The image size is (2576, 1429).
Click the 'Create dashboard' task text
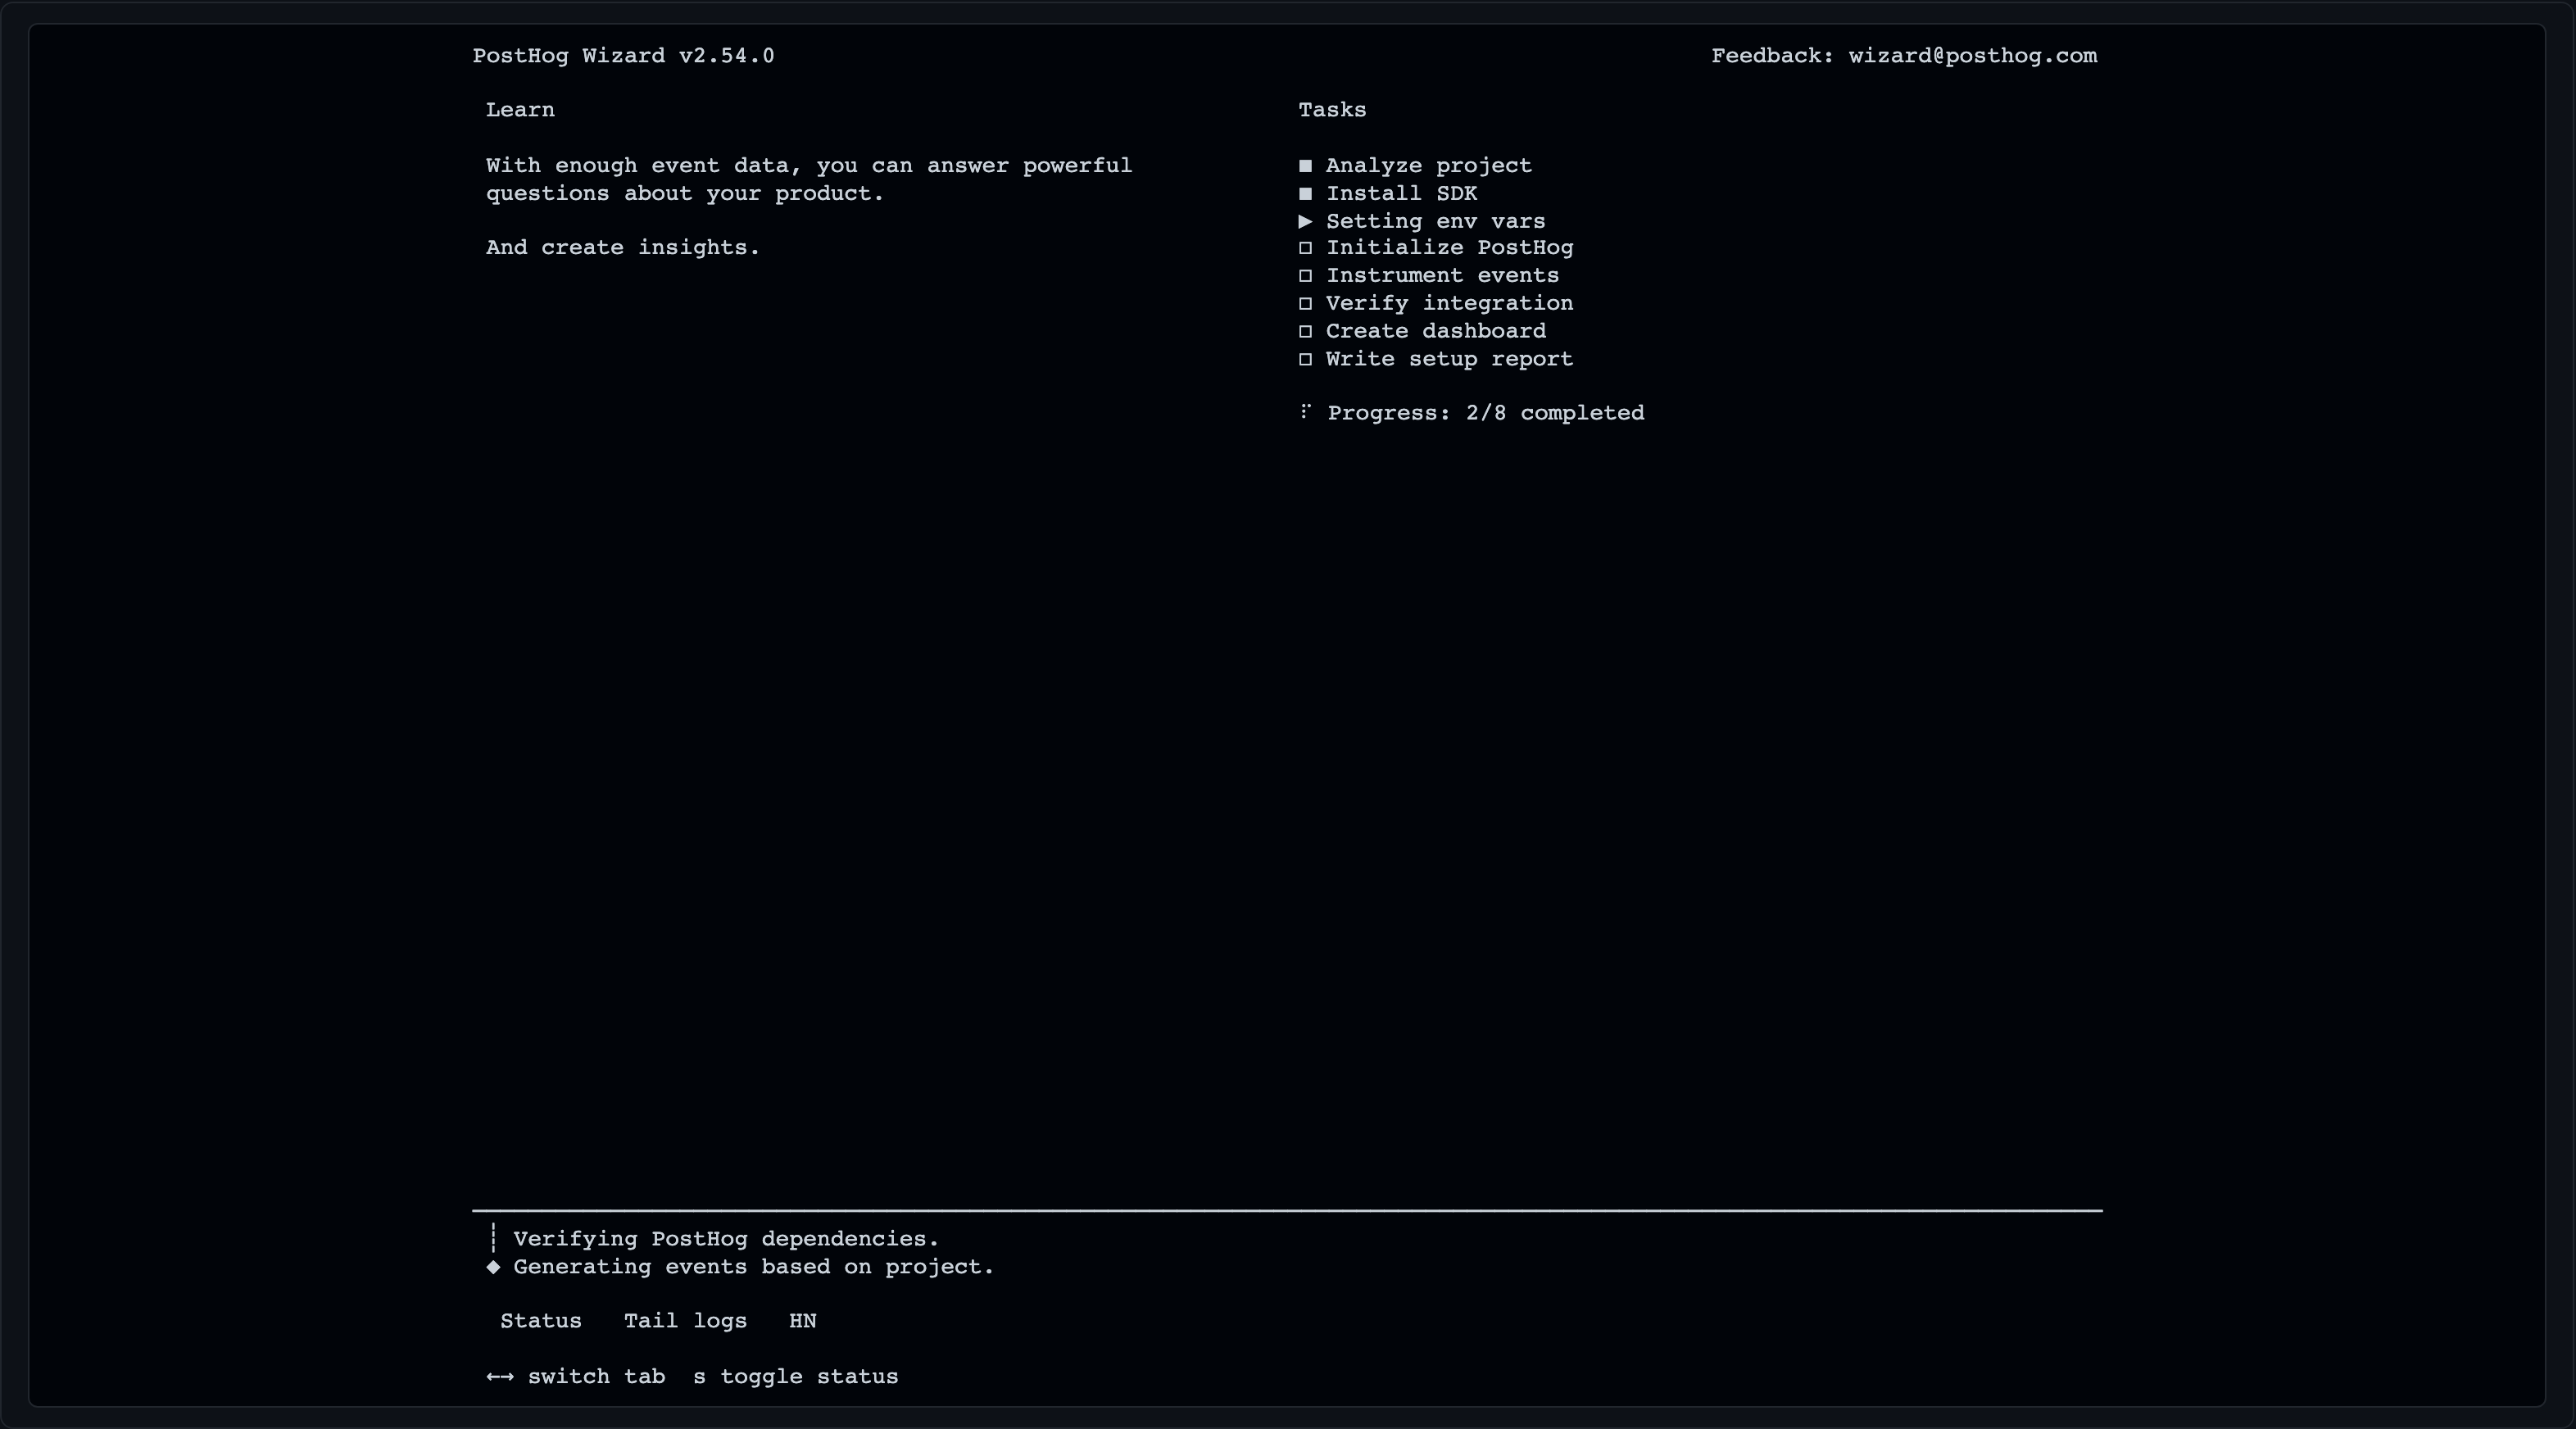point(1436,332)
